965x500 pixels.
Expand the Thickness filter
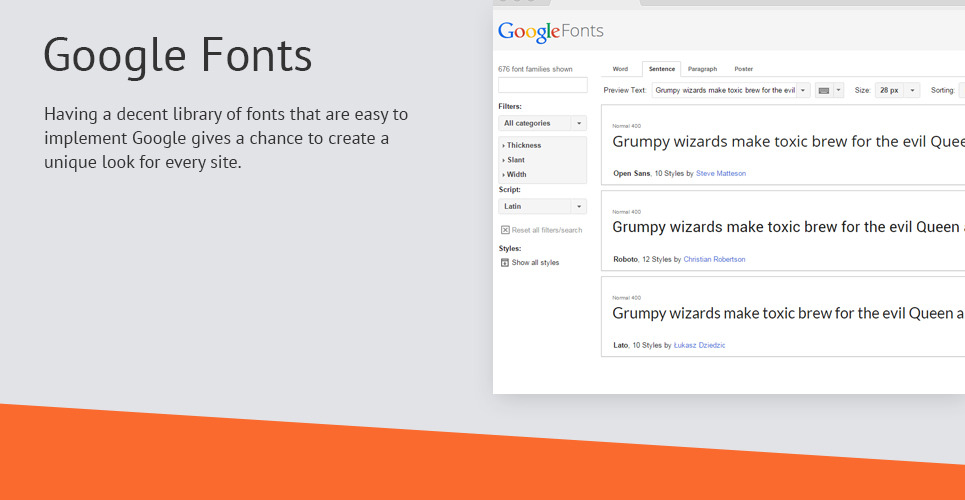[521, 145]
